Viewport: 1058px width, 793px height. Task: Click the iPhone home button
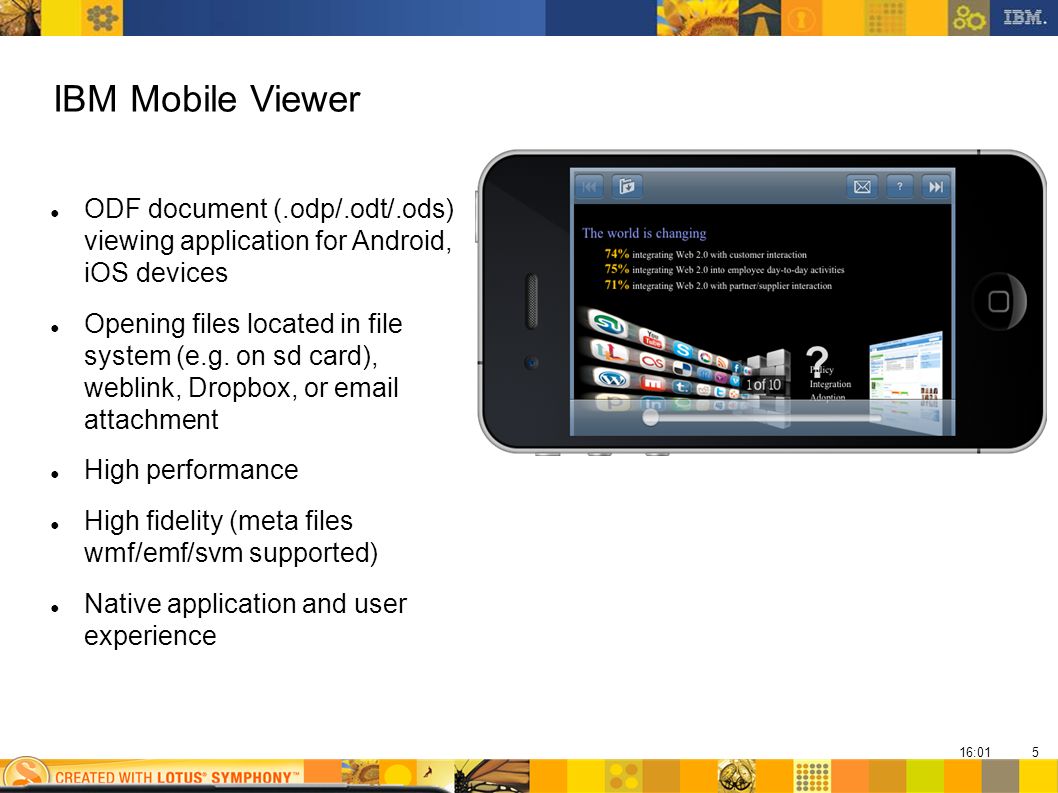[x=999, y=302]
